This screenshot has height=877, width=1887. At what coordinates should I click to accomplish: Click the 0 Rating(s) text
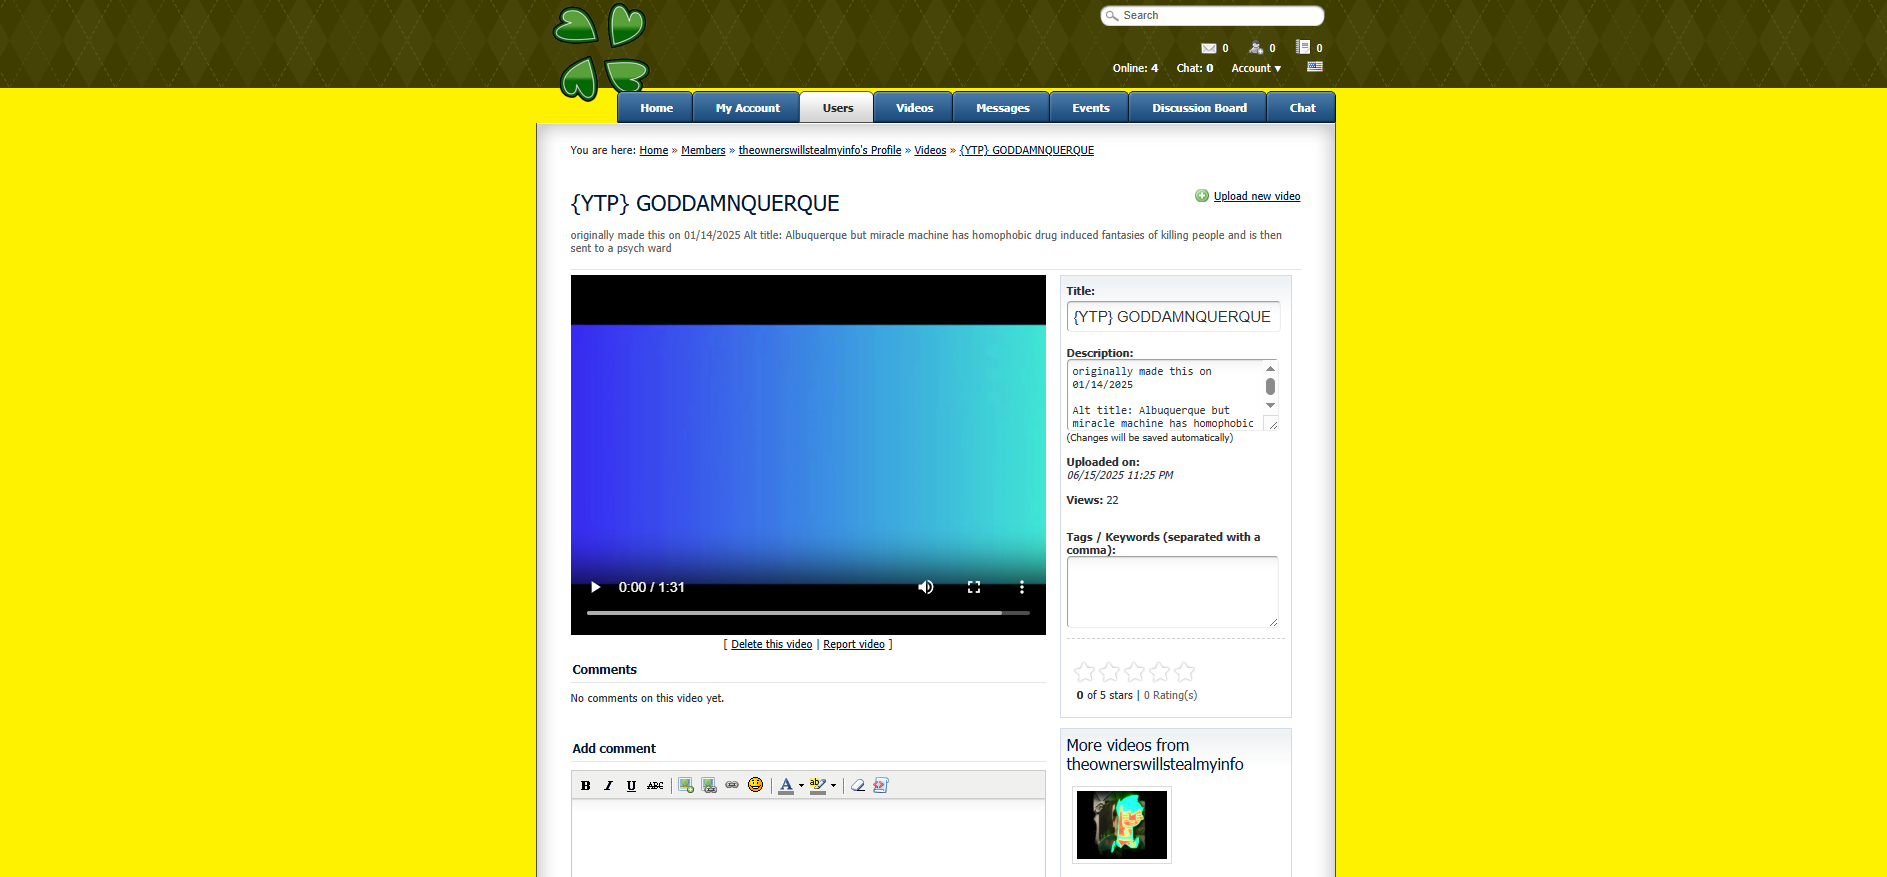(1170, 695)
